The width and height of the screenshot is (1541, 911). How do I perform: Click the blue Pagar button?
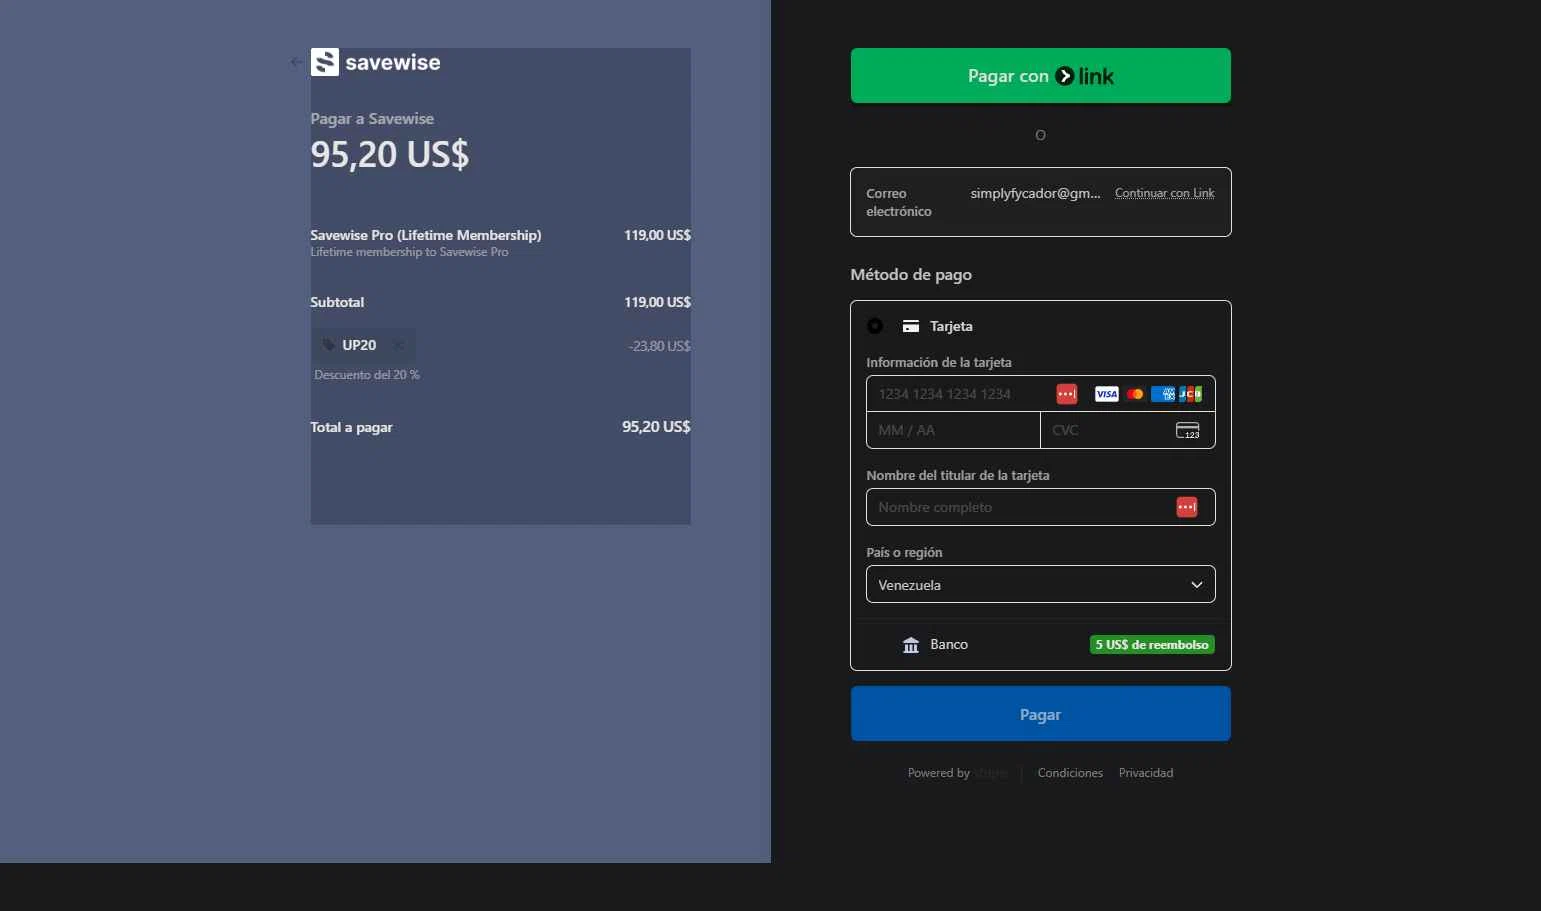[x=1041, y=714]
